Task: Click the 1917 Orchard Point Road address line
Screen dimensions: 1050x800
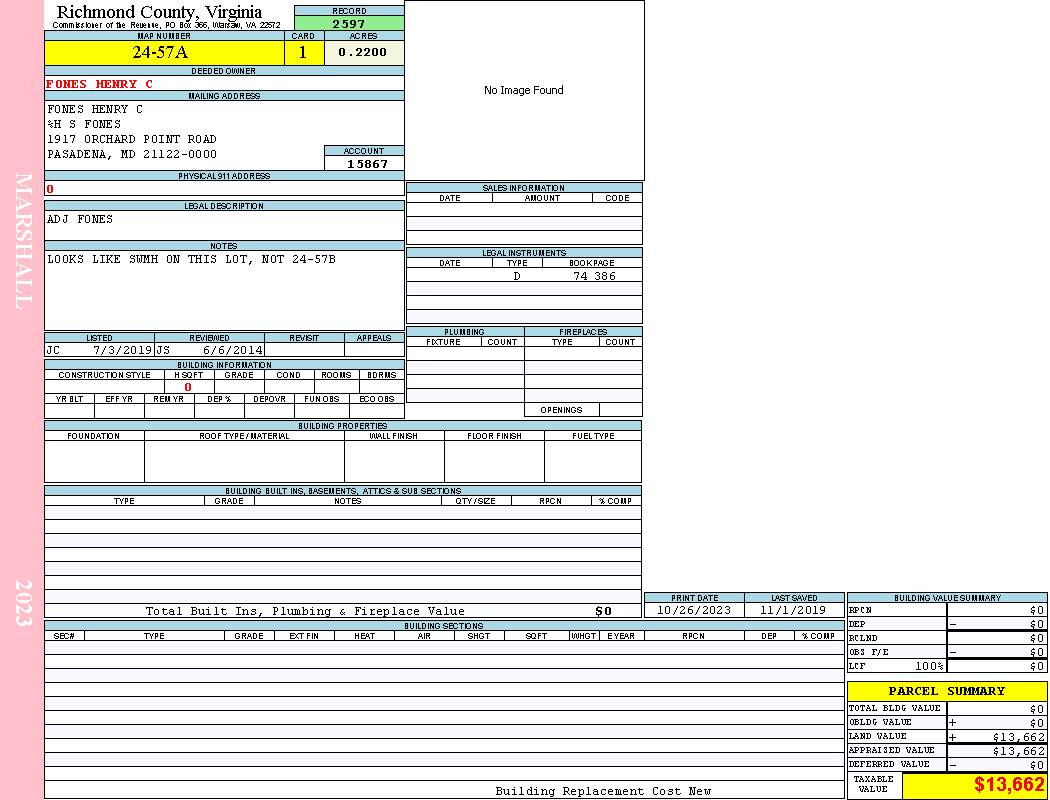Action: [131, 139]
